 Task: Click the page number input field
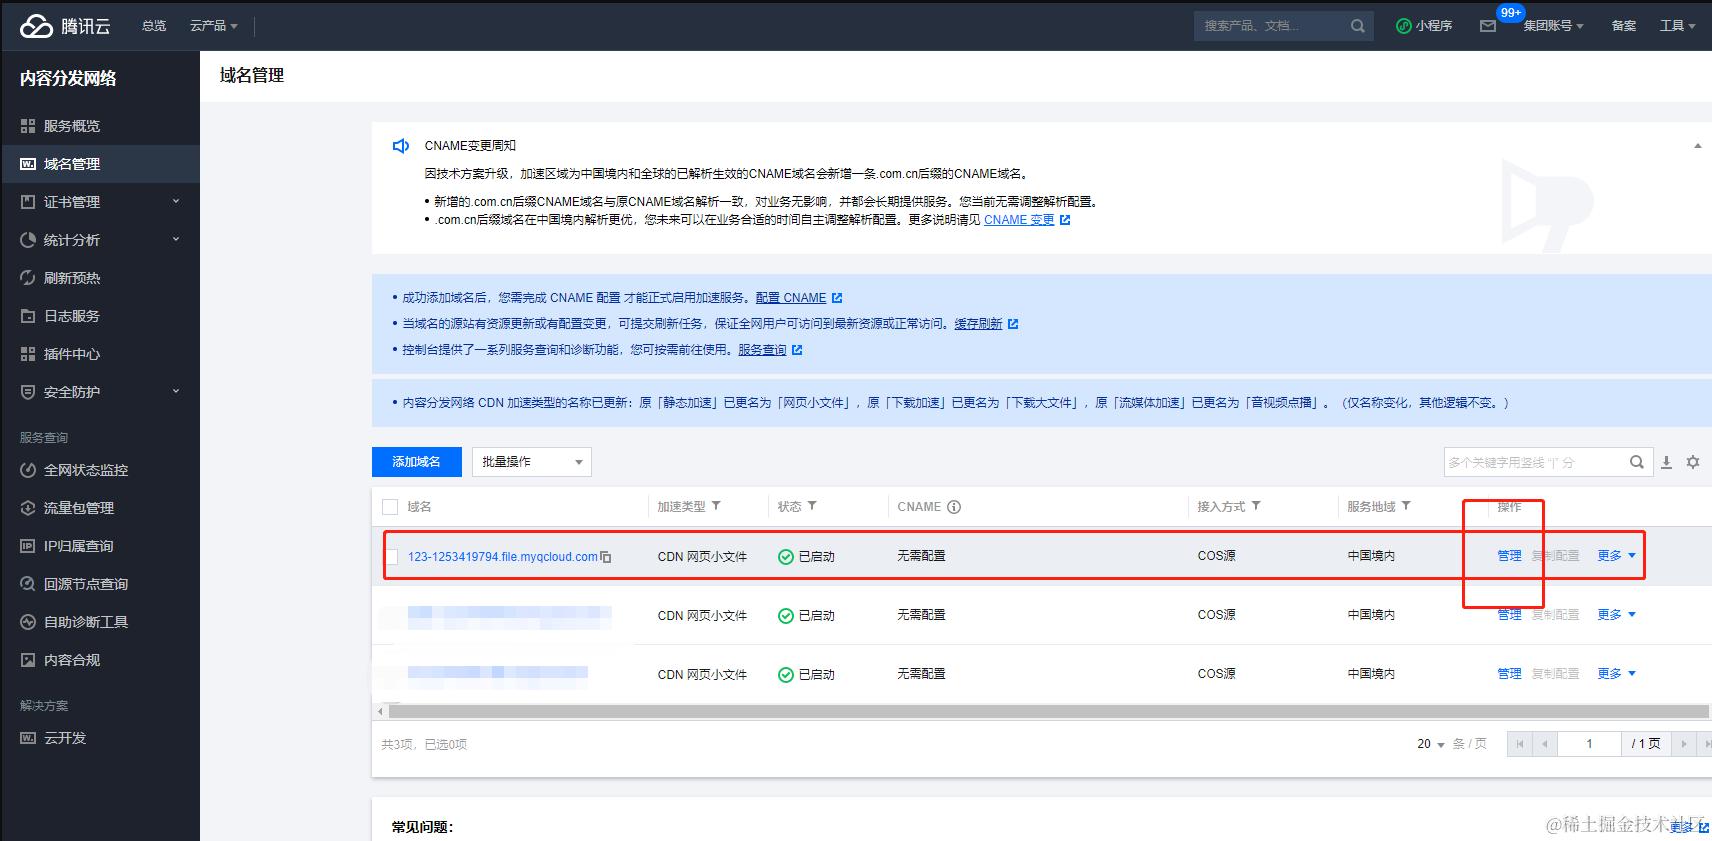(x=1589, y=744)
